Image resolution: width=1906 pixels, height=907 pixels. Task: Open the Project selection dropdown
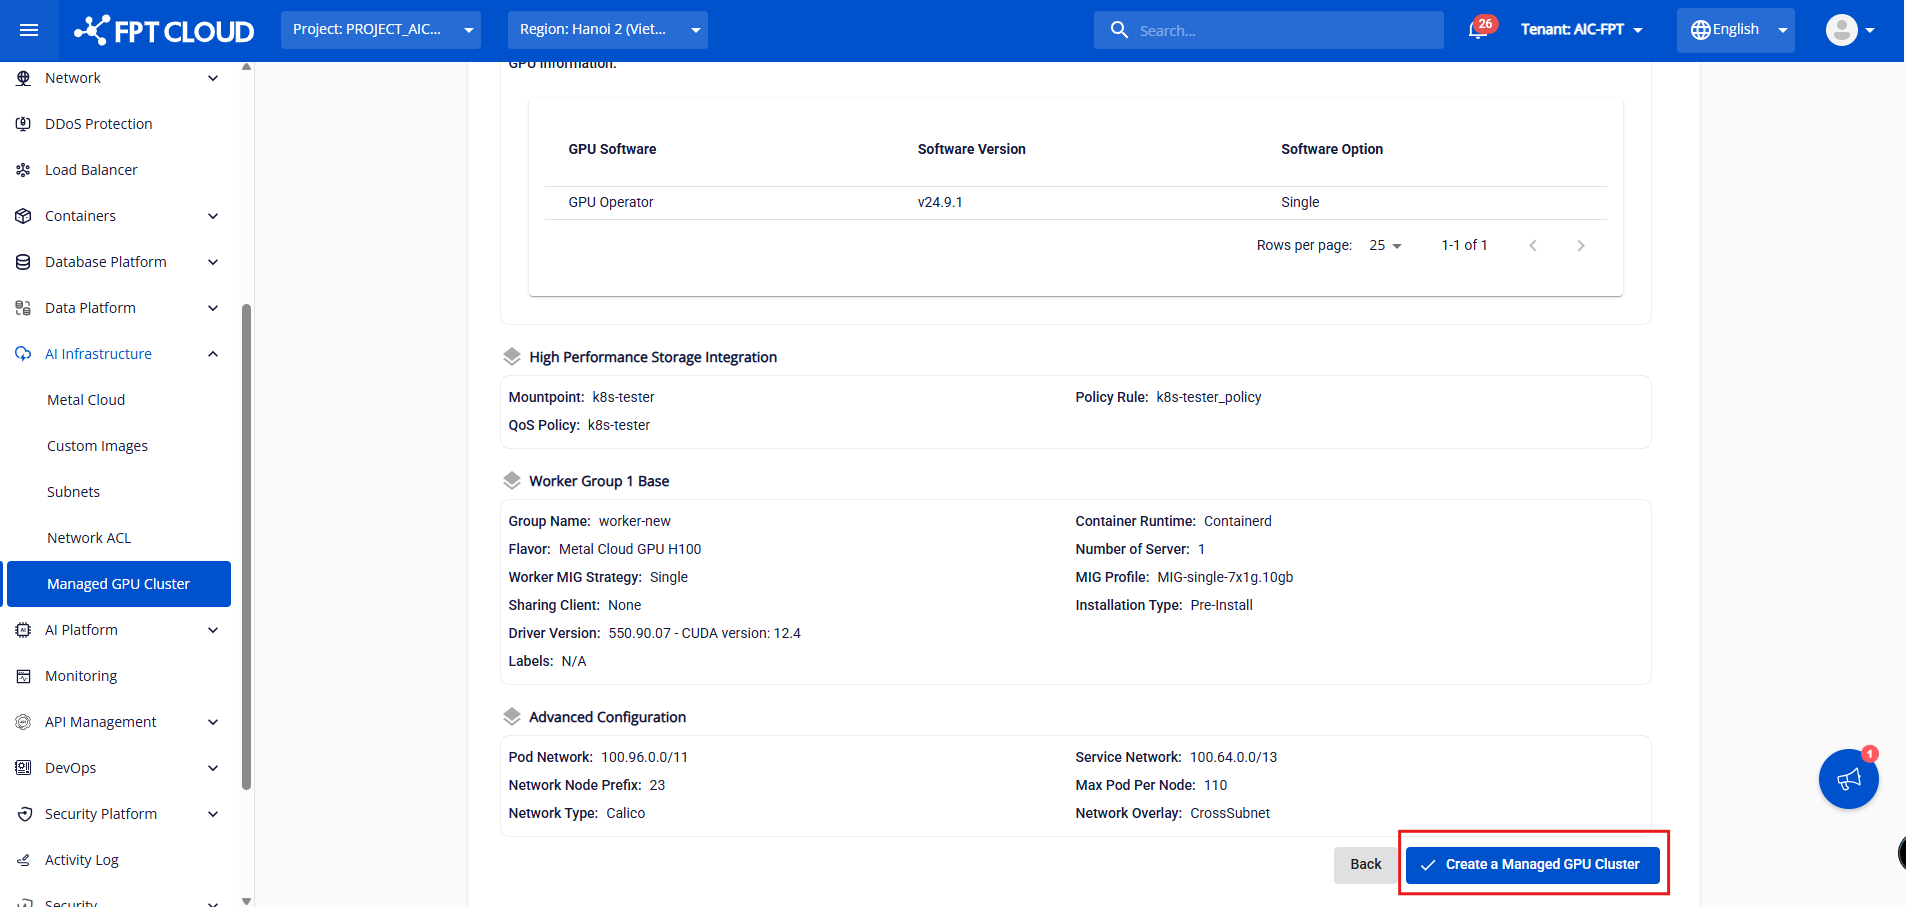(x=380, y=30)
